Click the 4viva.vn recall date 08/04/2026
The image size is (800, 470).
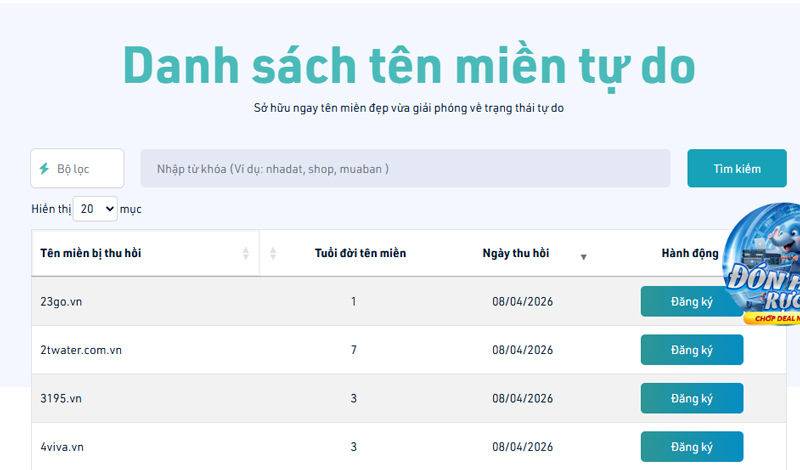[522, 447]
